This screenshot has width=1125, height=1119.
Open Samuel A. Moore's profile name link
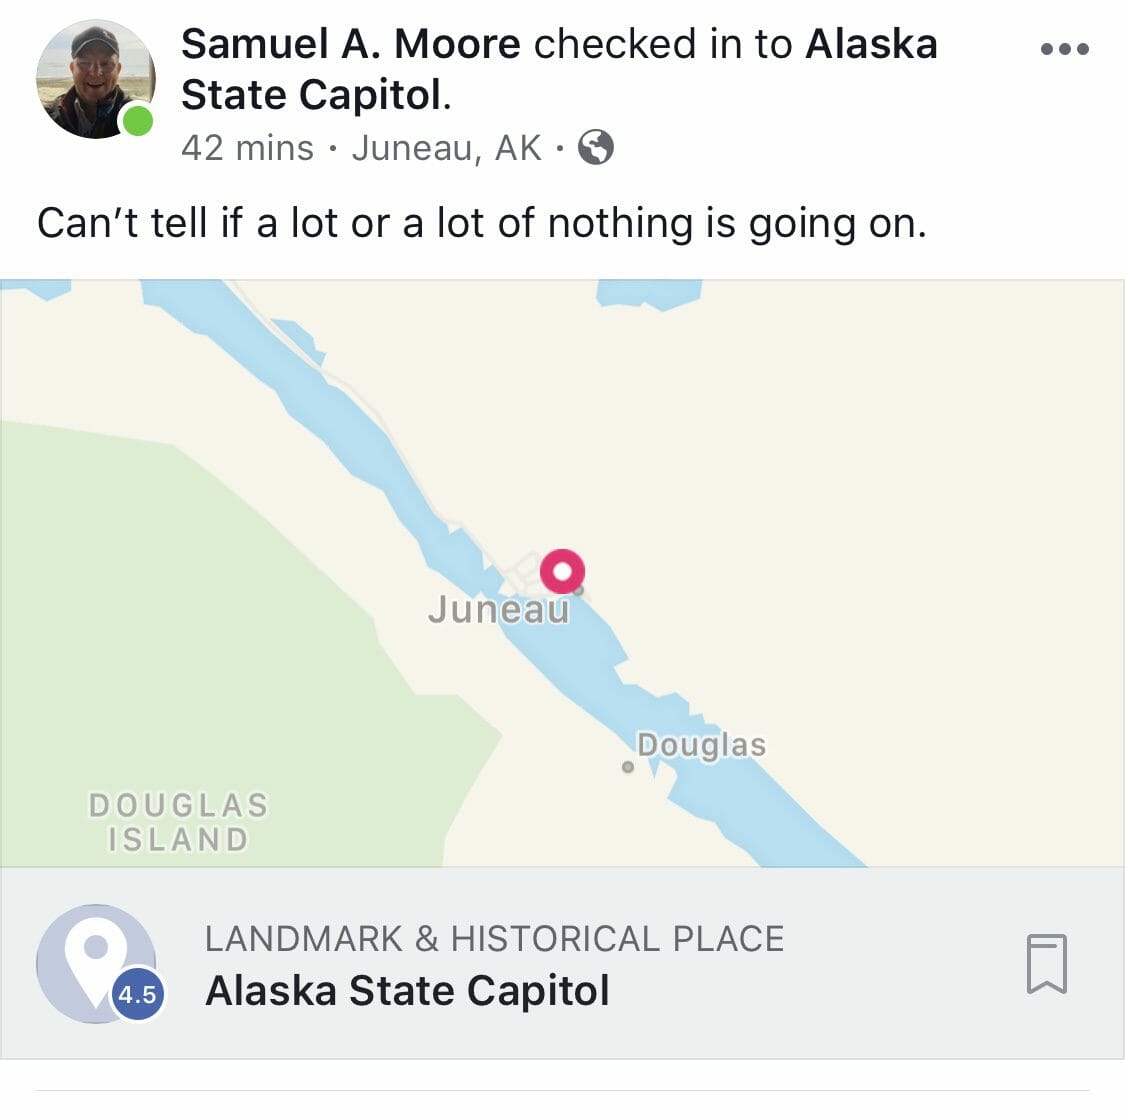[x=351, y=44]
